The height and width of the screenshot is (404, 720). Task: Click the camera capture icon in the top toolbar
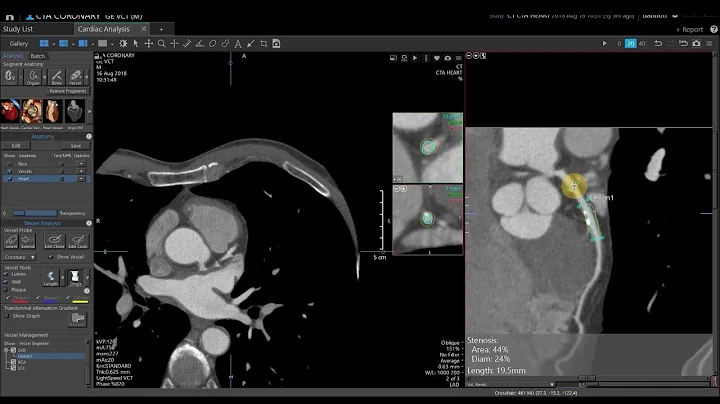point(697,43)
